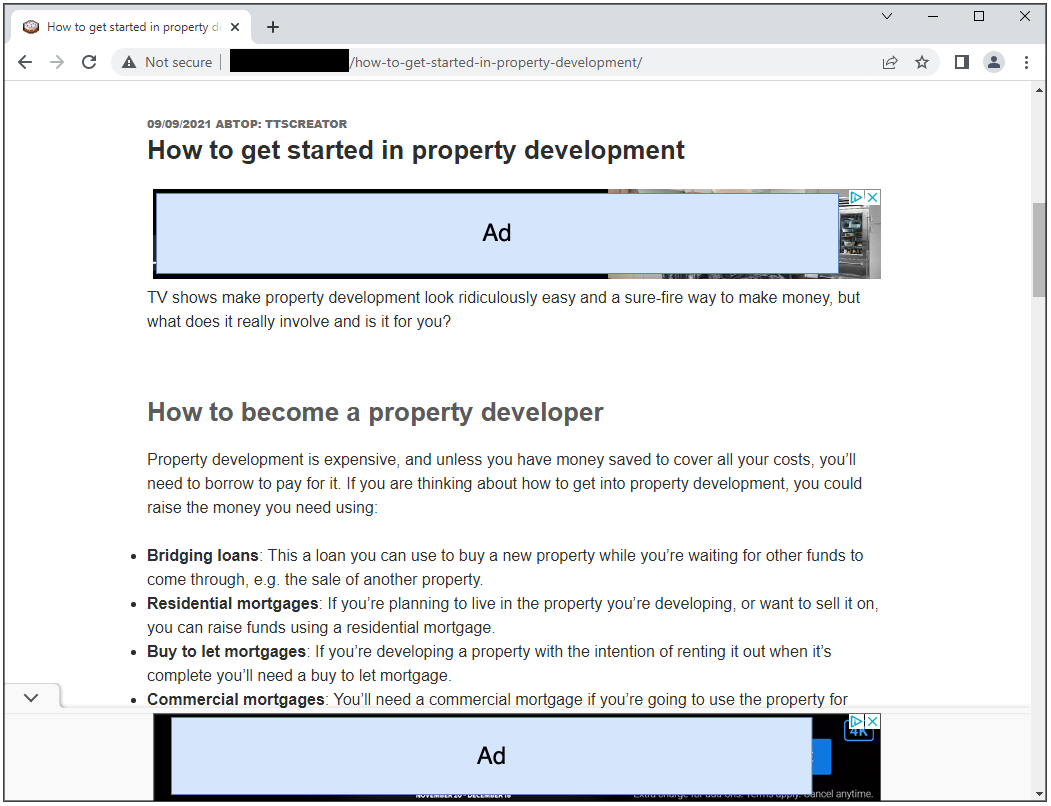Viewport: 1051px width, 806px height.
Task: Open the Chrome profile avatar
Action: 993,61
